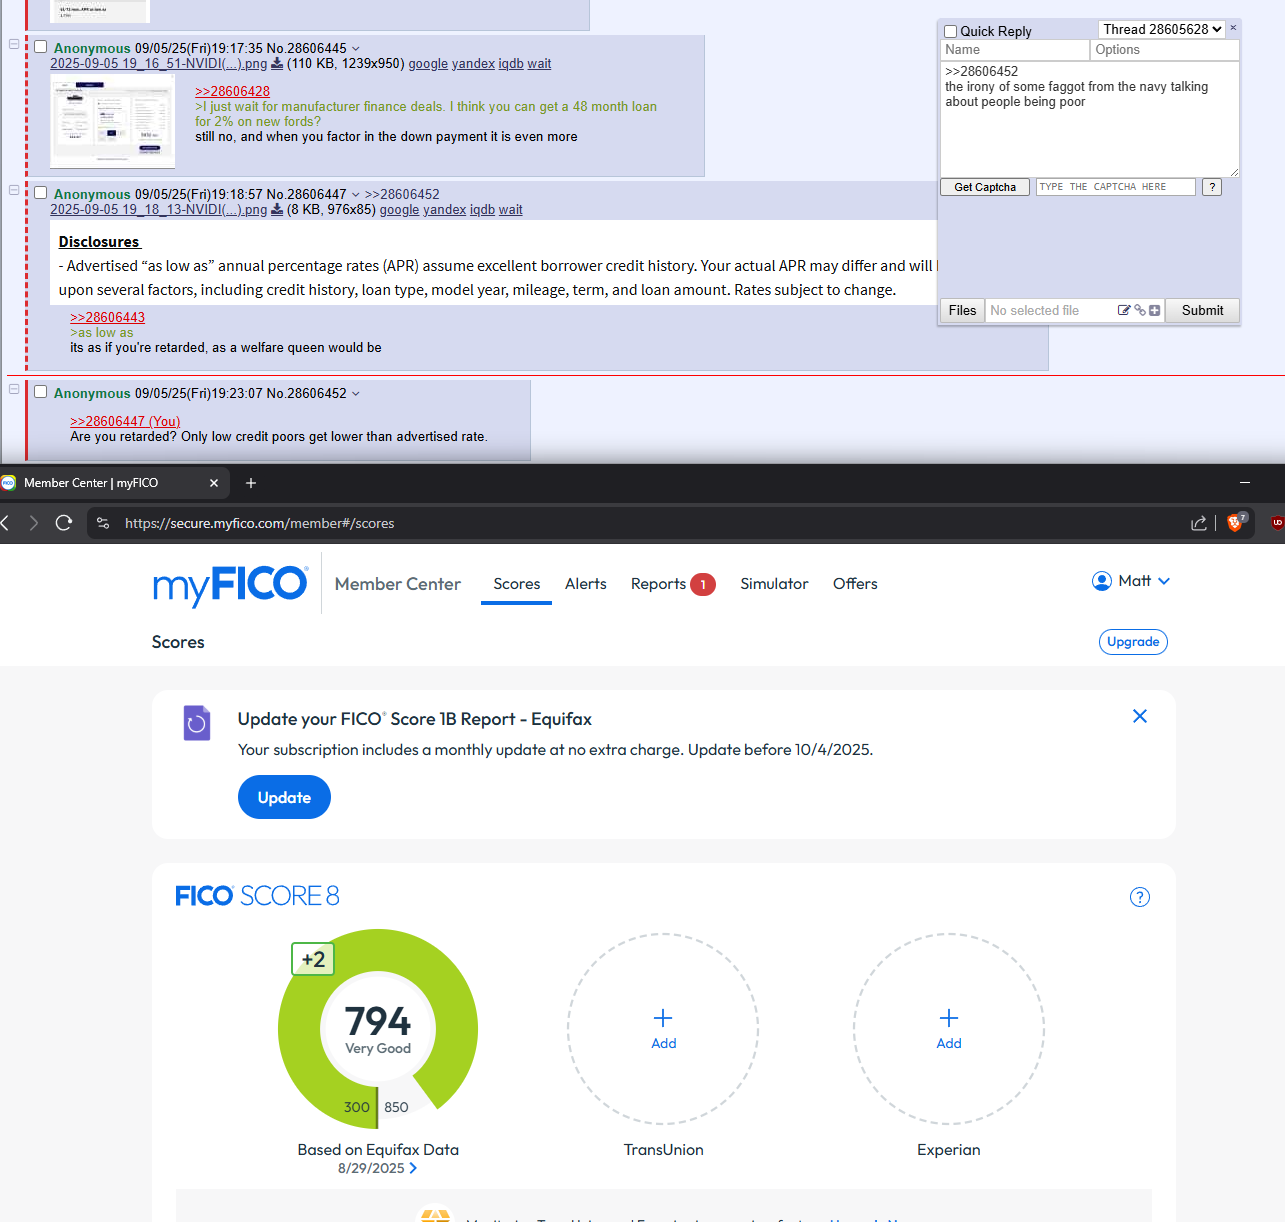Image resolution: width=1285 pixels, height=1222 pixels.
Task: Tick checkbox for post No.28606452
Action: pyautogui.click(x=41, y=392)
